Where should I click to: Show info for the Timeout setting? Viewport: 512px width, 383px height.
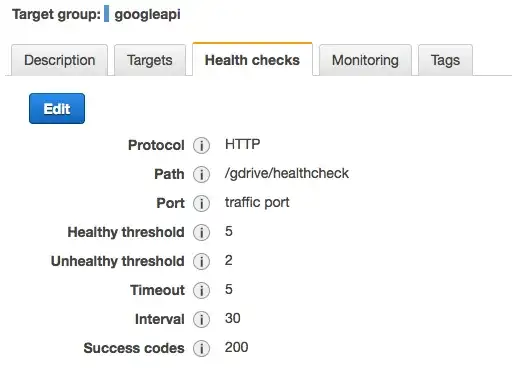point(201,290)
